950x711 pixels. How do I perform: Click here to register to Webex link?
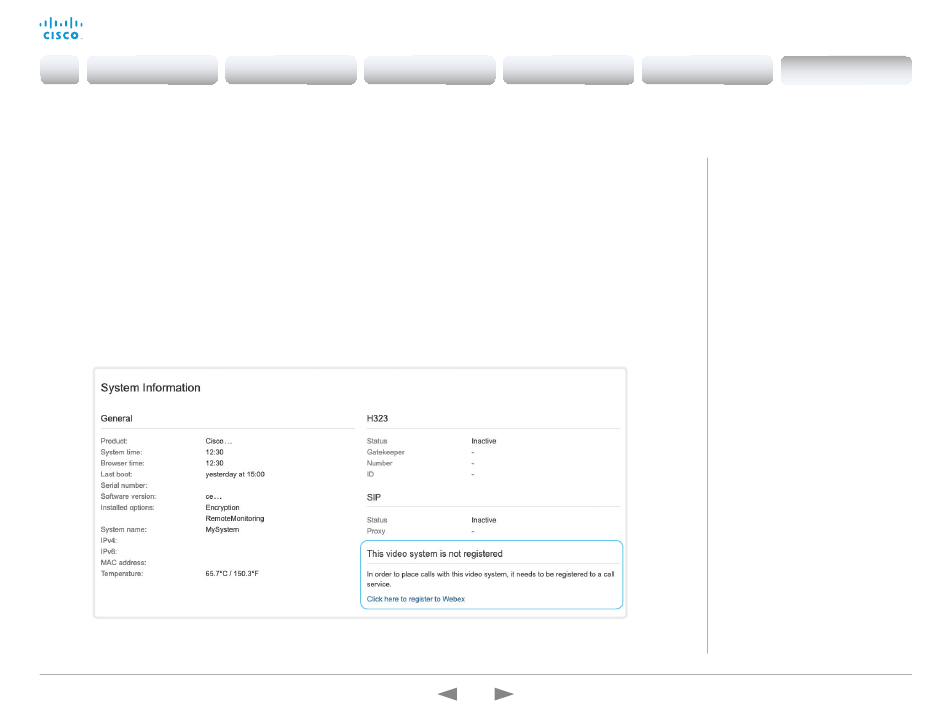[x=415, y=599]
